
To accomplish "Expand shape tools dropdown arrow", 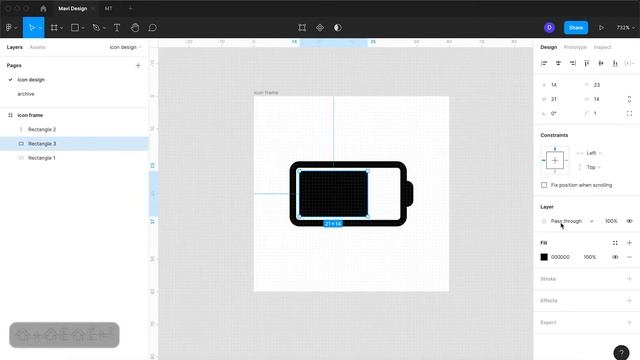I will [83, 28].
